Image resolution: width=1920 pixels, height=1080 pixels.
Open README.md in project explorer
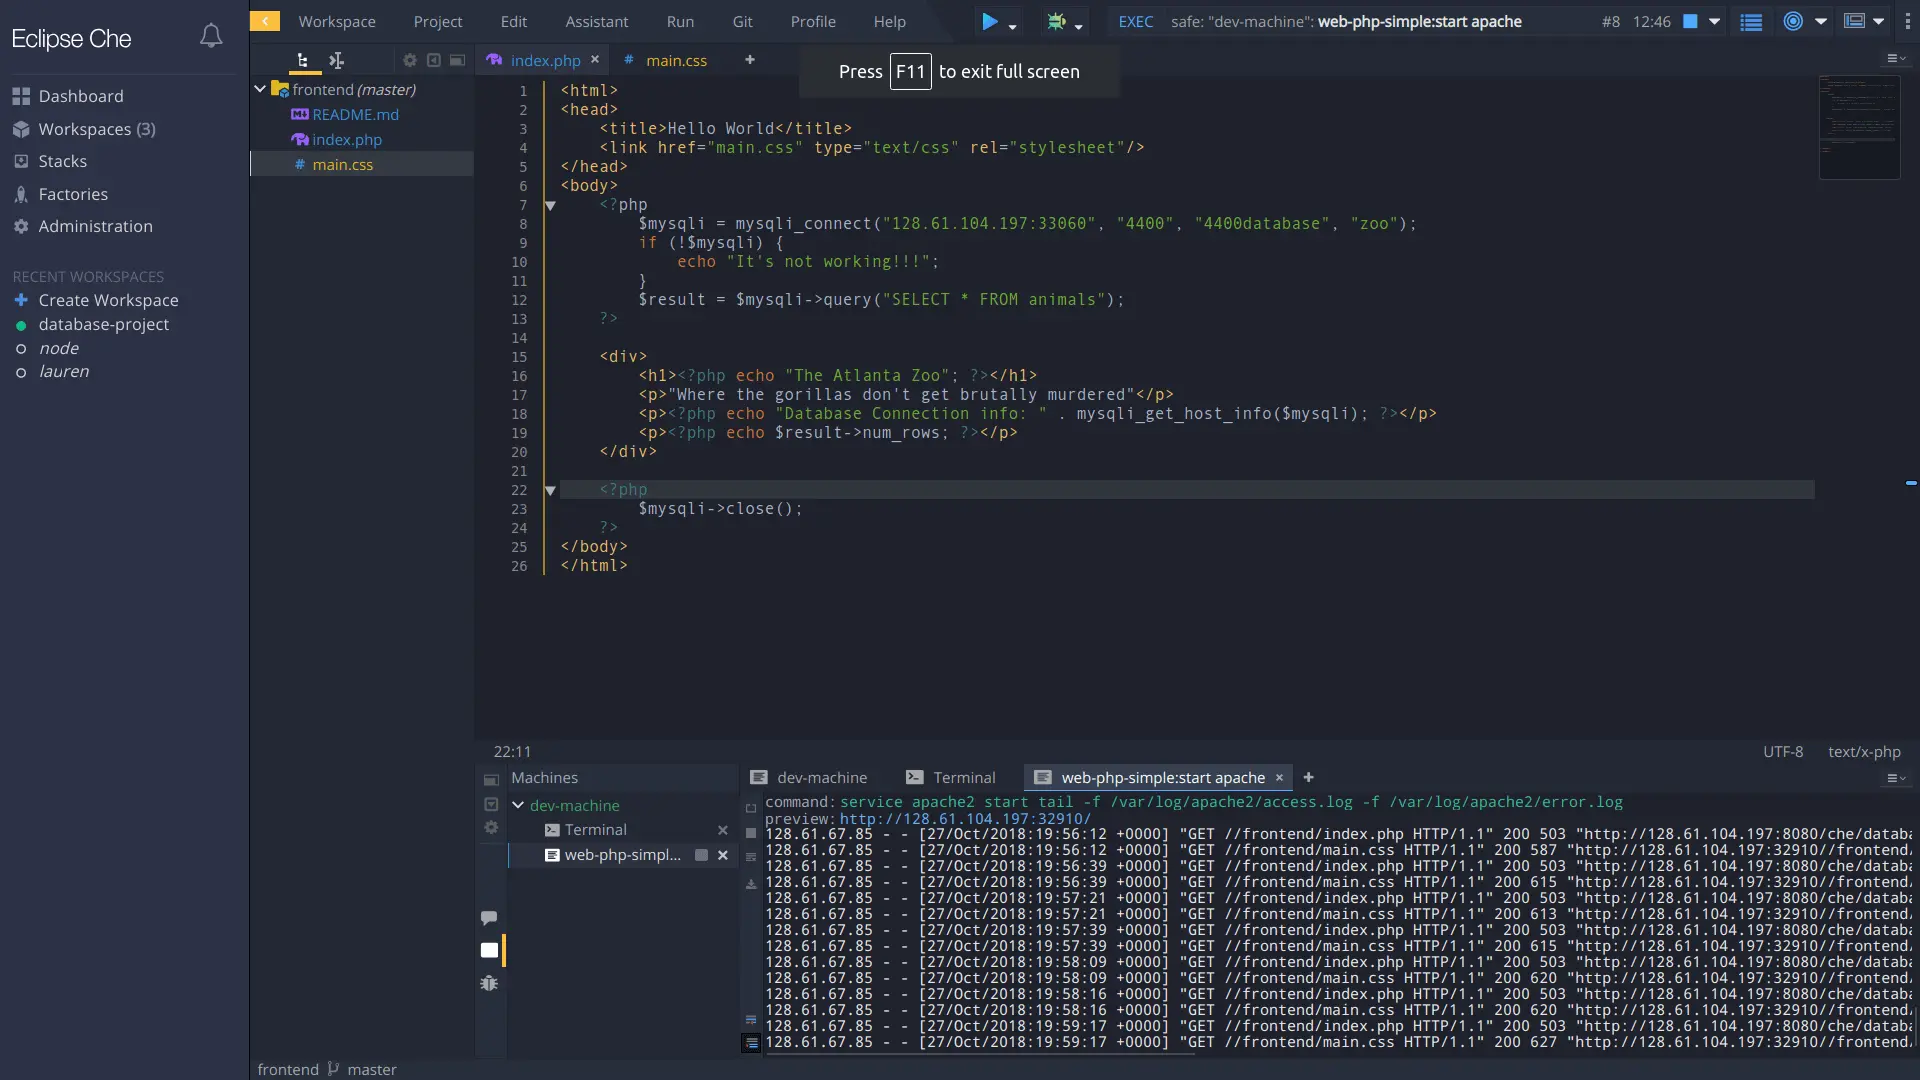point(355,115)
